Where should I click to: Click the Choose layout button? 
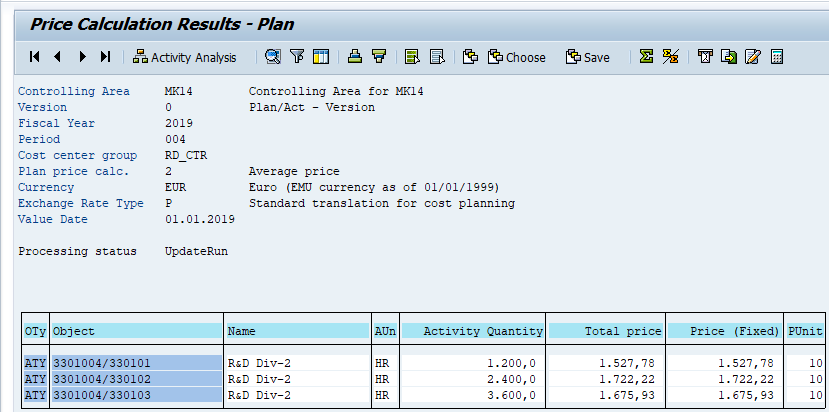pyautogui.click(x=516, y=57)
